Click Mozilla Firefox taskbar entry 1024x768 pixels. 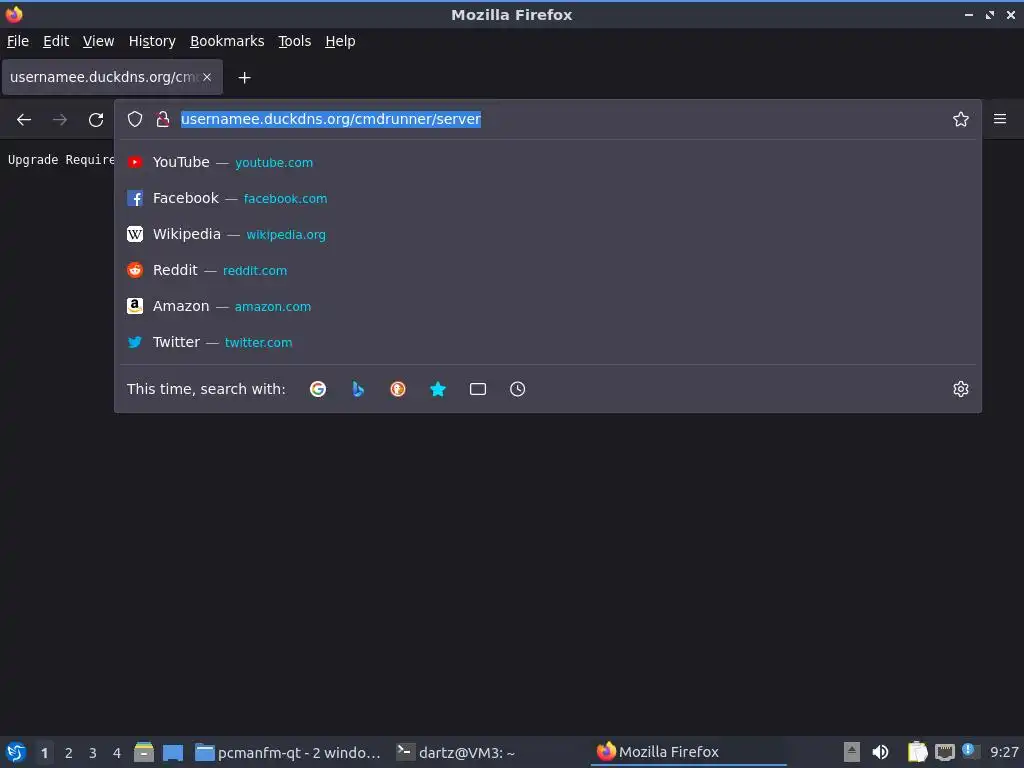(688, 752)
